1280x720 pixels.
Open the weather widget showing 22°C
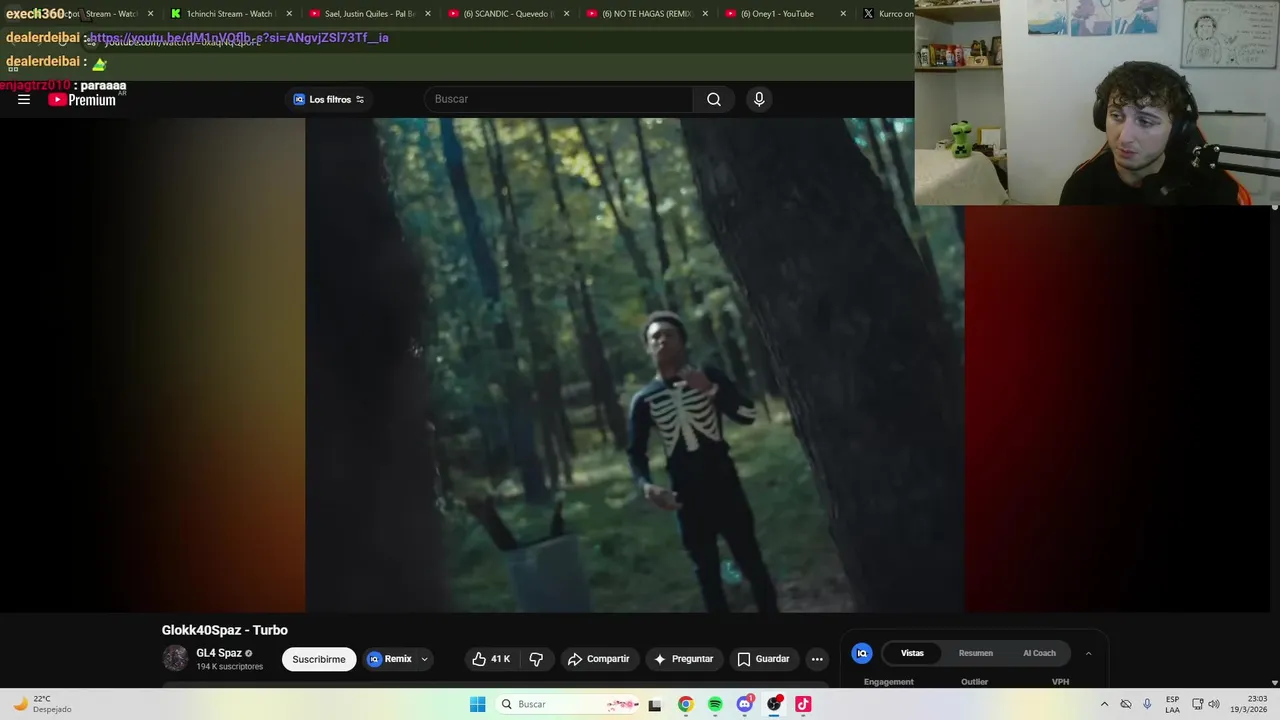coord(42,704)
